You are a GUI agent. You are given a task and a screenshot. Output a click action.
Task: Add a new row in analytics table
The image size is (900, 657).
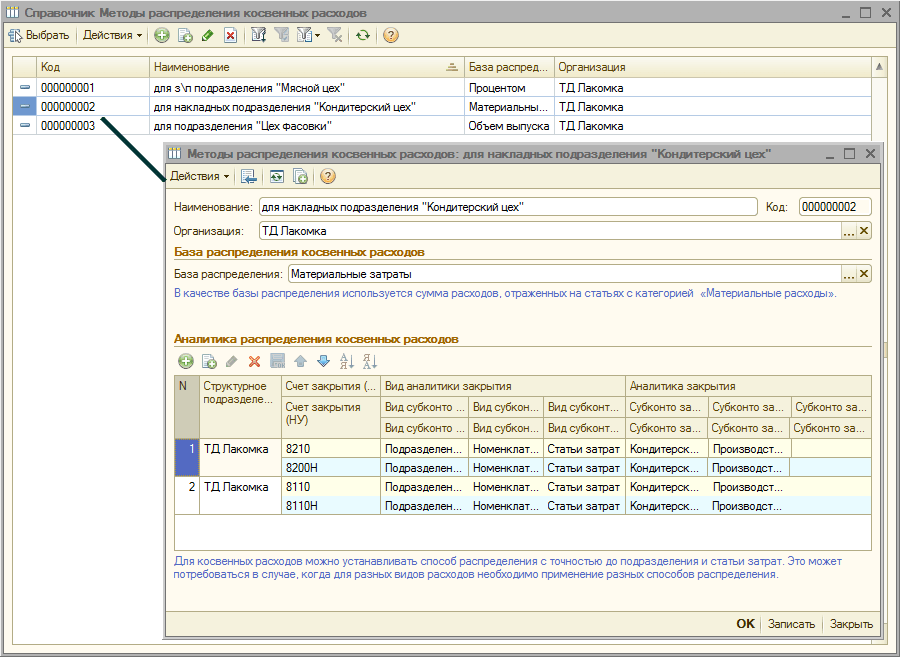(186, 361)
